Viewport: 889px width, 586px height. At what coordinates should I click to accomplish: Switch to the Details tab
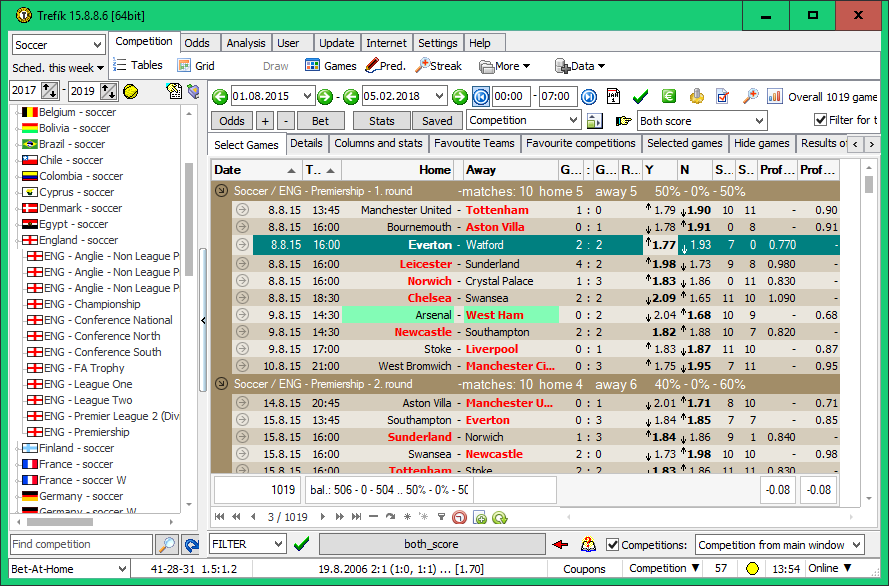click(x=306, y=143)
